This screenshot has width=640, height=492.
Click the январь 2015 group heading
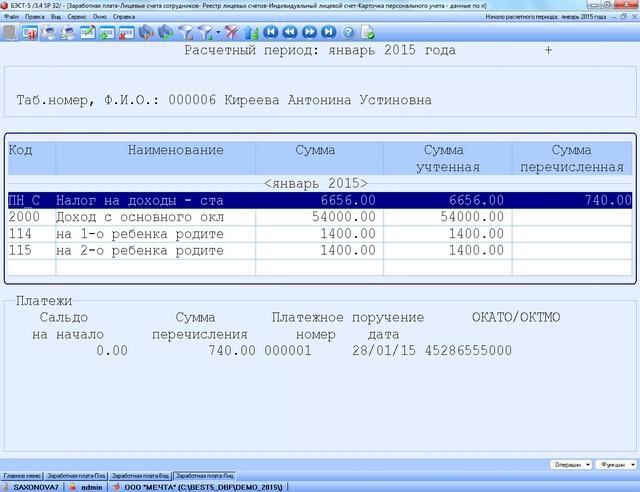pos(316,184)
